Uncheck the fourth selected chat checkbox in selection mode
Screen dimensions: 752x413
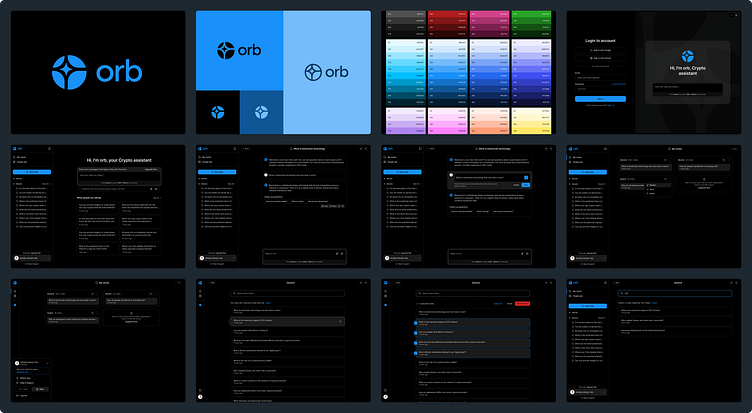point(416,353)
